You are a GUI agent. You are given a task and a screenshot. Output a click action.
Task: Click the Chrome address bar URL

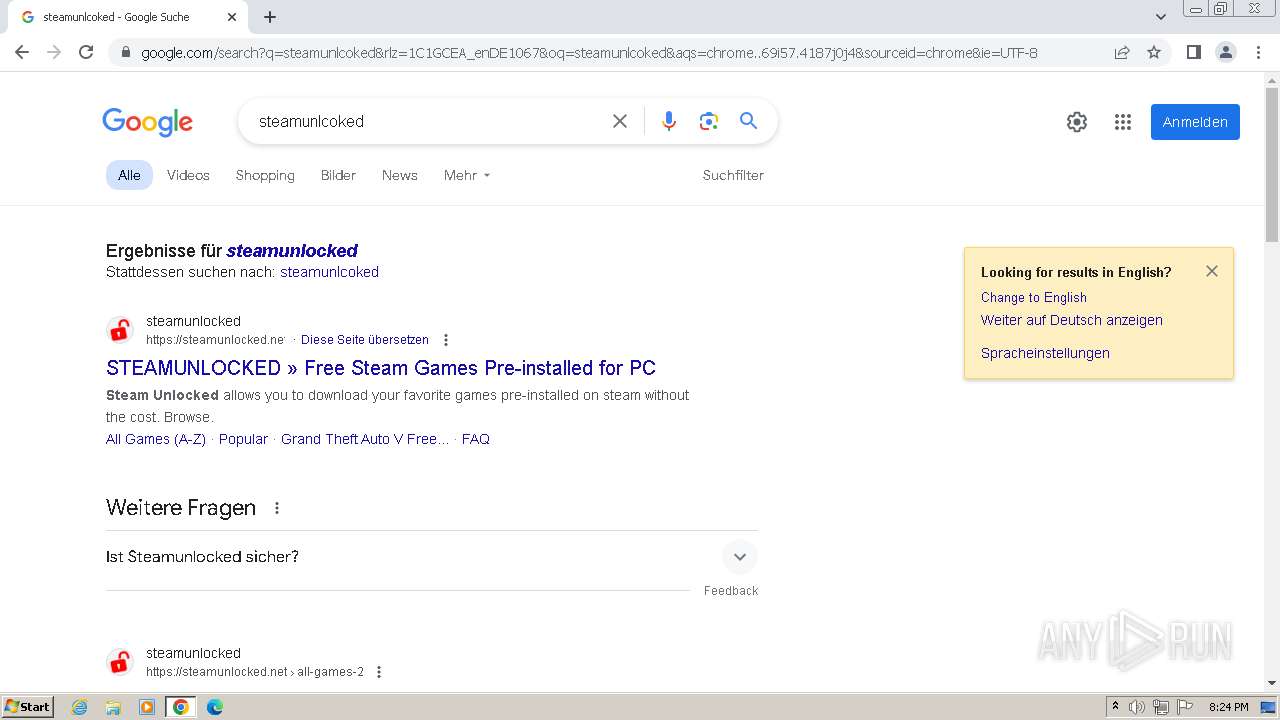click(589, 53)
